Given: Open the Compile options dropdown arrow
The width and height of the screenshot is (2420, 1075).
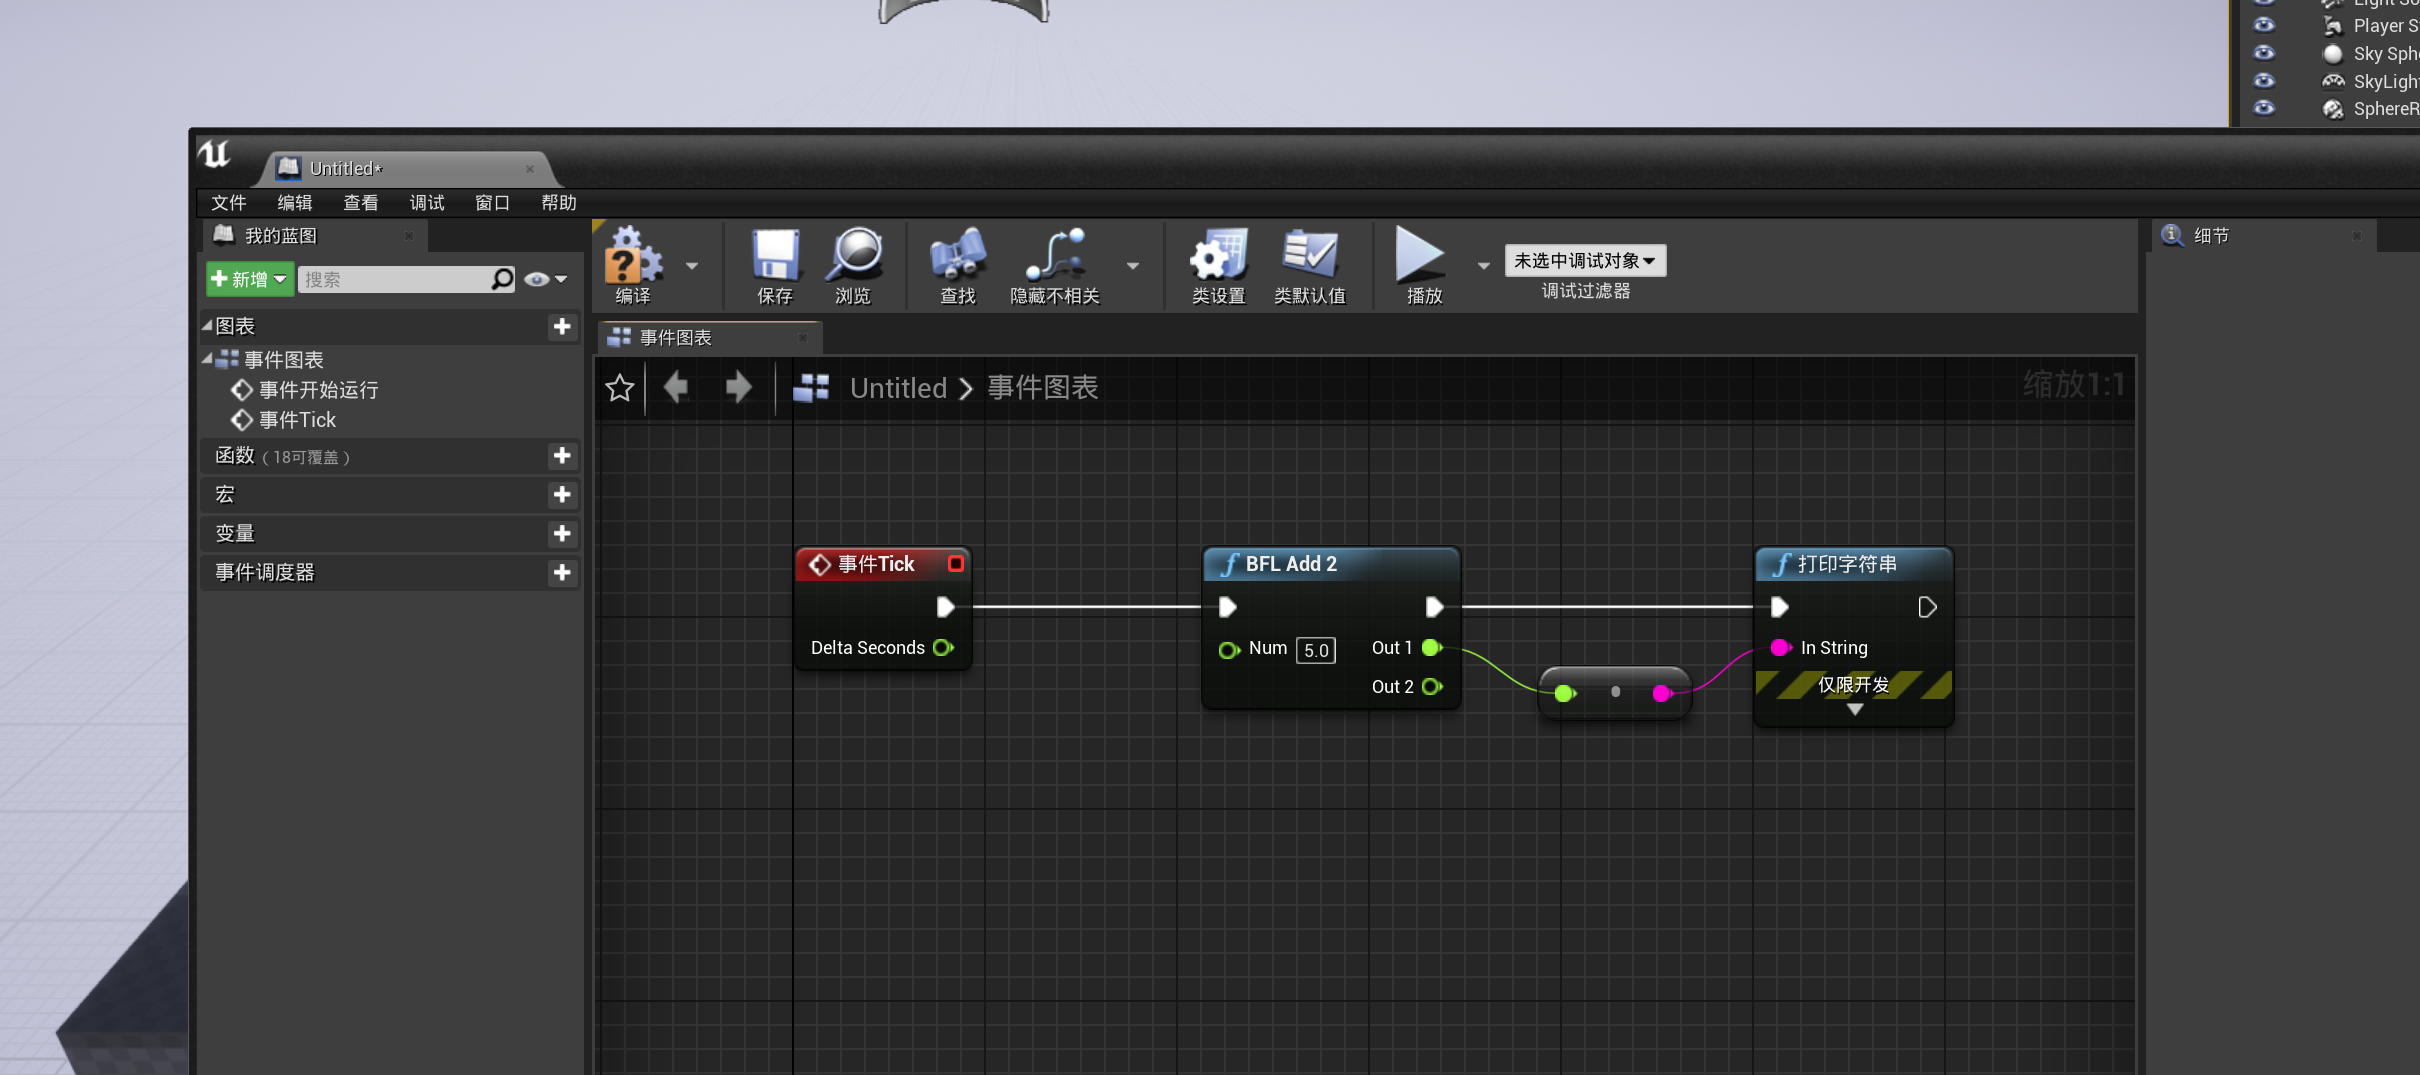Looking at the screenshot, I should coord(692,266).
